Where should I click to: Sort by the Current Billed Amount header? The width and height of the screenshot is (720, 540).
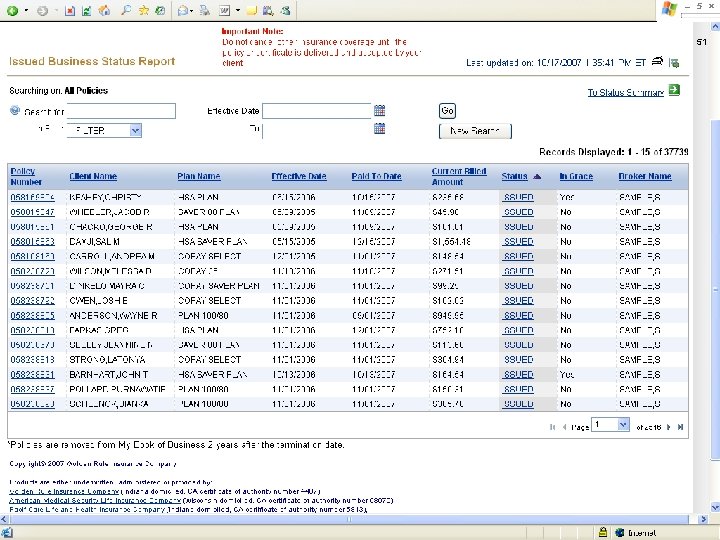459,176
